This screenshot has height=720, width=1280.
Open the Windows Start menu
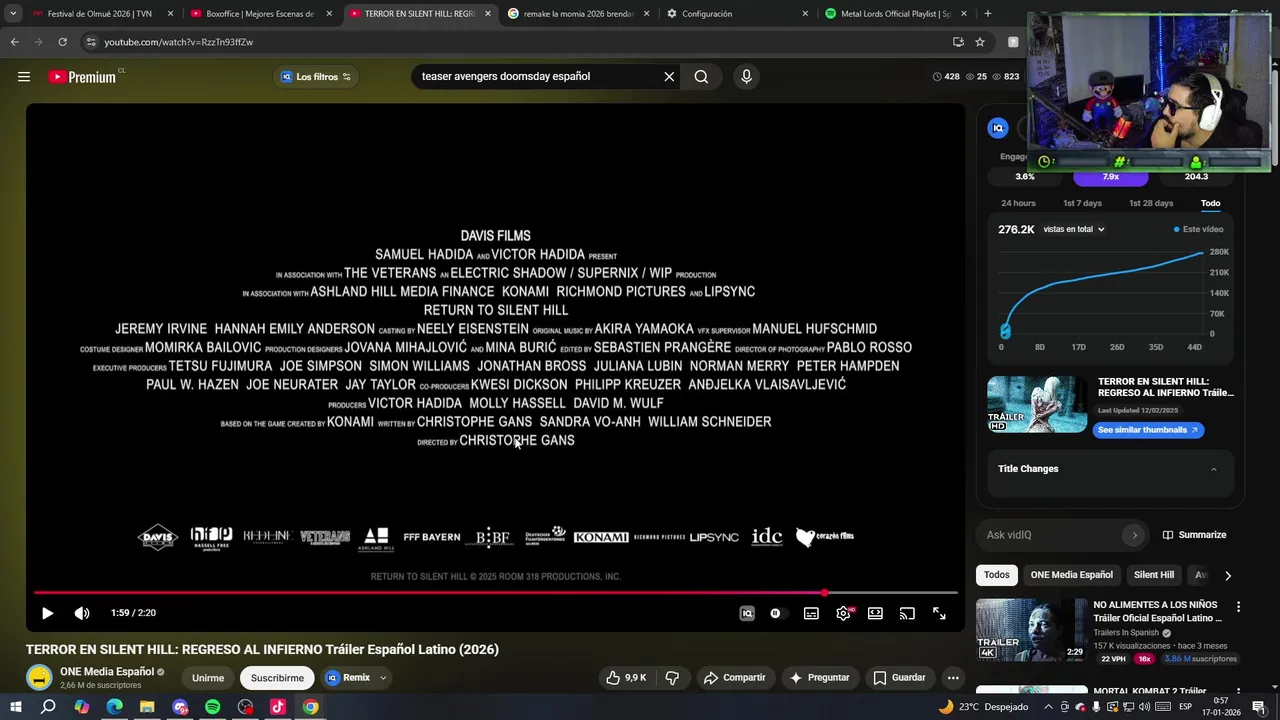click(16, 707)
